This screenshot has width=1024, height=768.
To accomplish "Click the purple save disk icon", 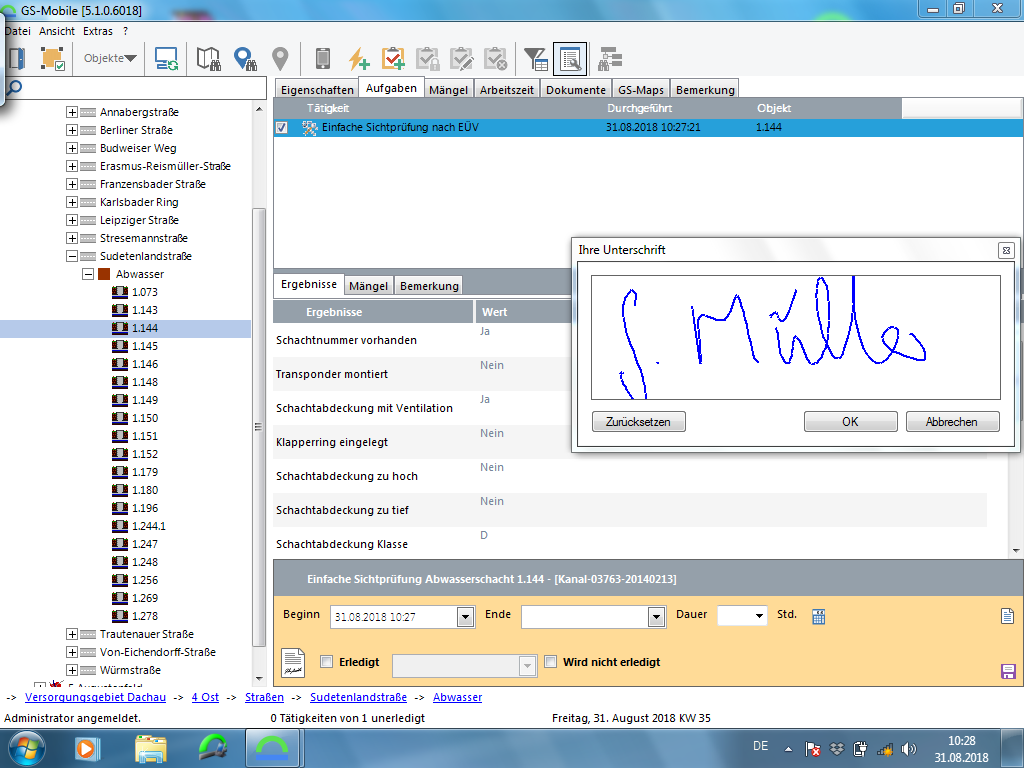I will click(1007, 671).
